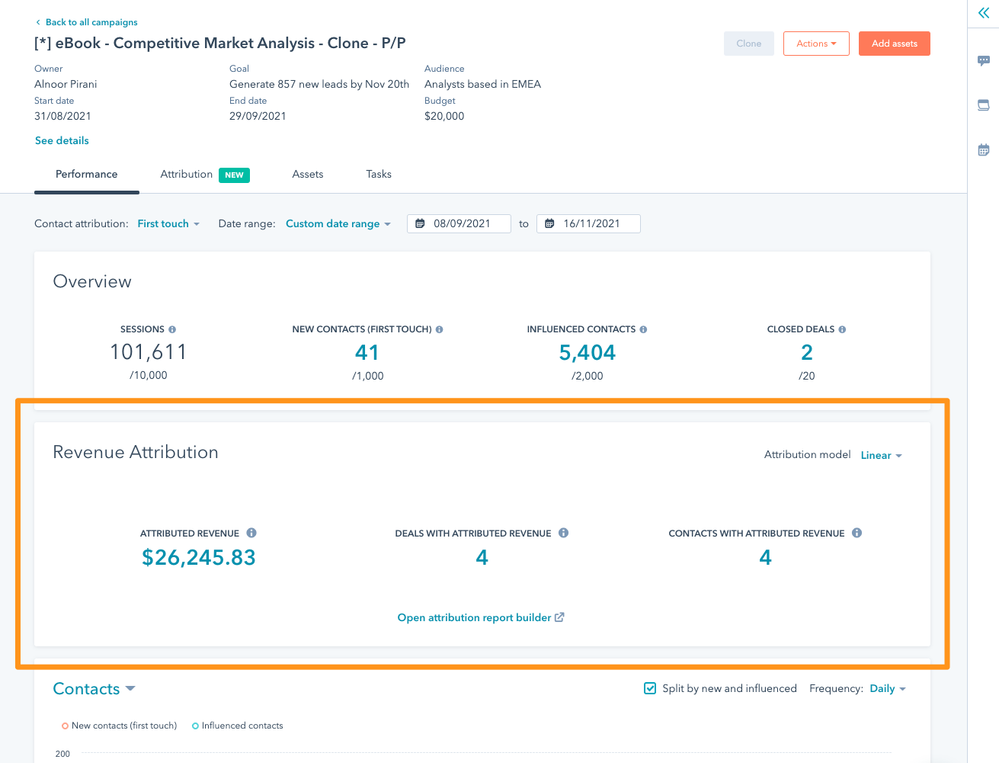Click the Add assets button
This screenshot has width=999, height=763.
coord(895,43)
